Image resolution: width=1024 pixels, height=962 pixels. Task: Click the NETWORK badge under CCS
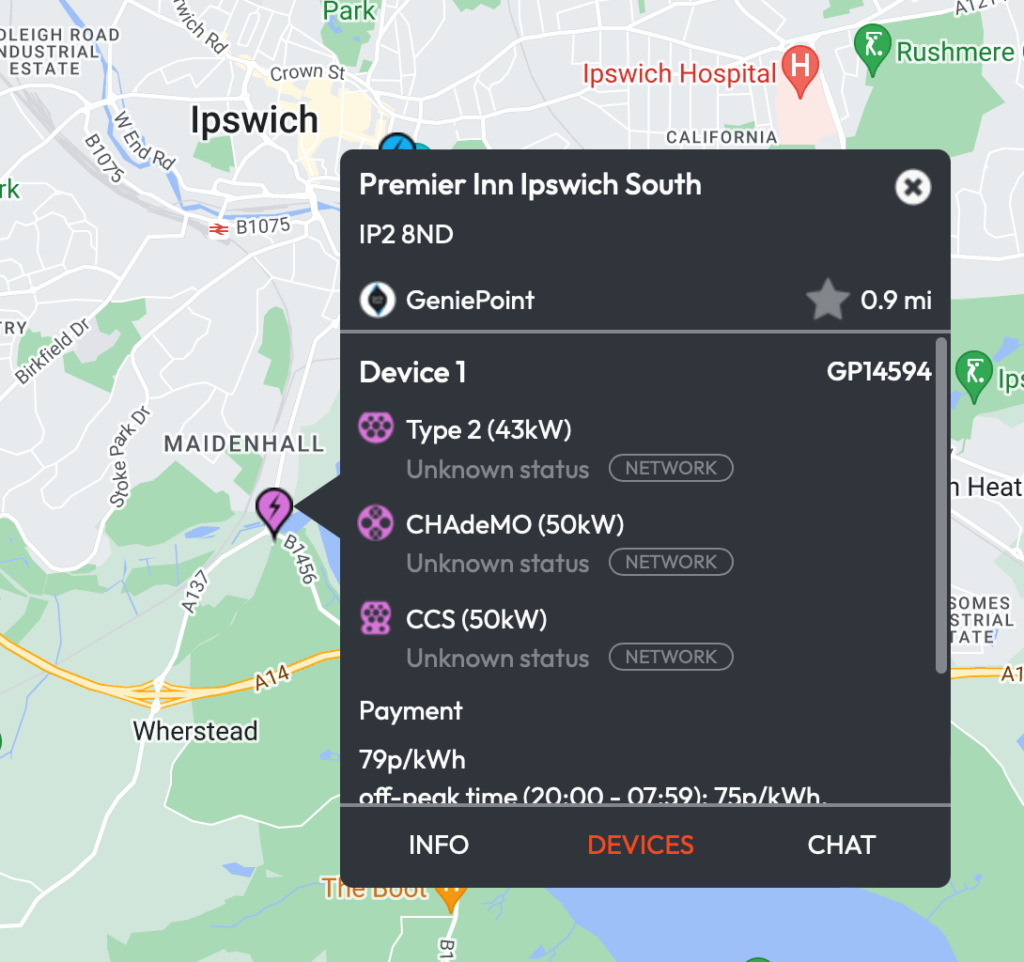(x=671, y=657)
